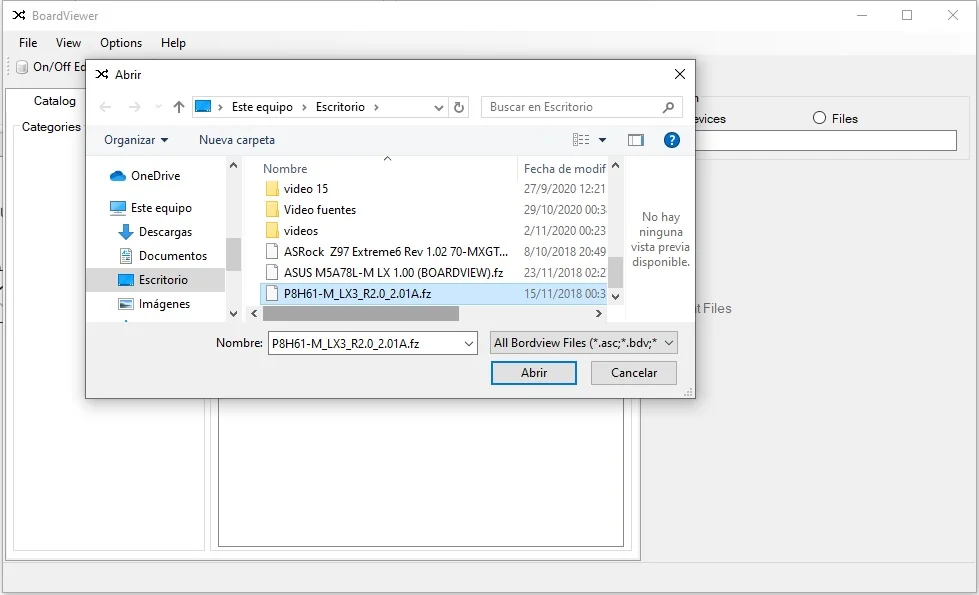
Task: Refresh the Escritorio folder listing
Action: pyautogui.click(x=459, y=107)
